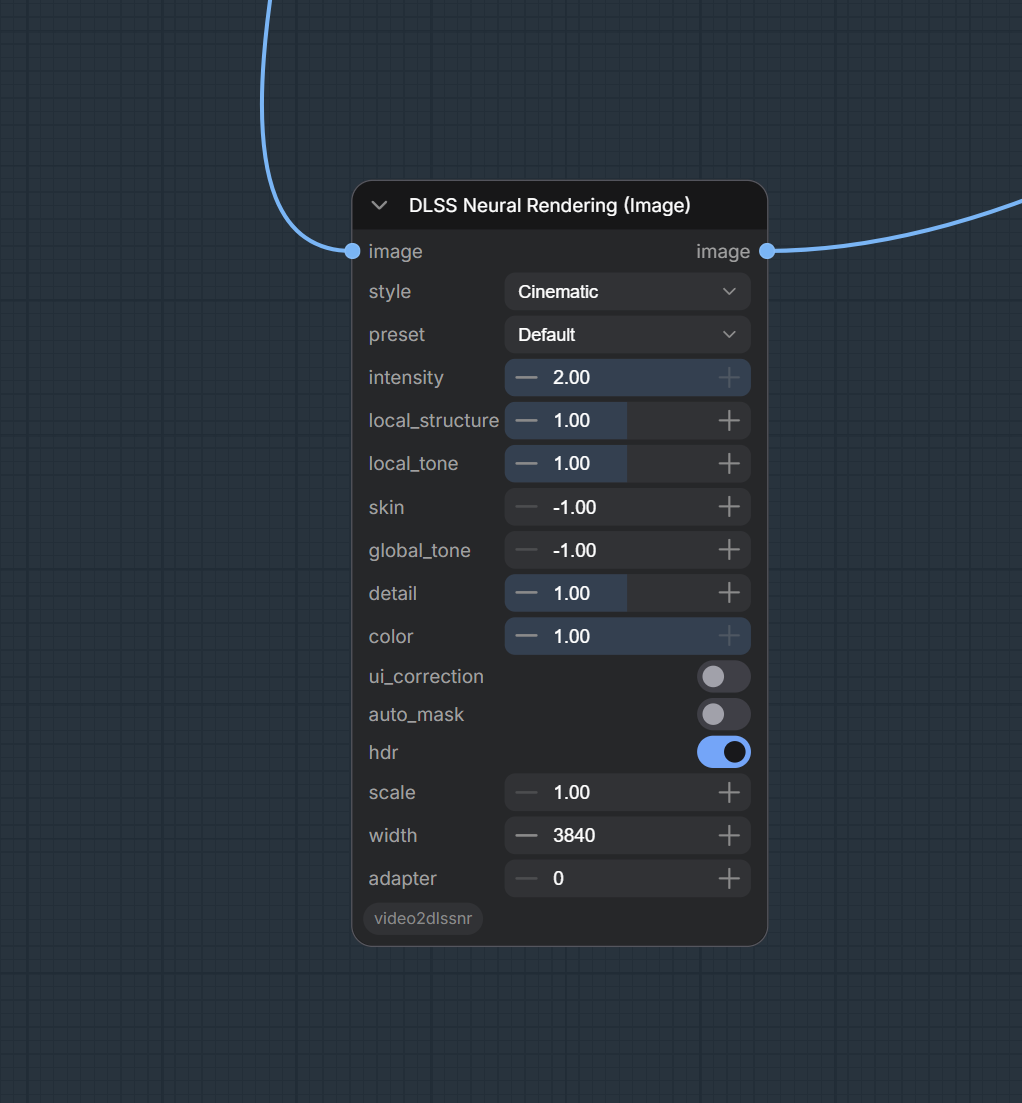Click the detail slider value 1.00

[571, 593]
